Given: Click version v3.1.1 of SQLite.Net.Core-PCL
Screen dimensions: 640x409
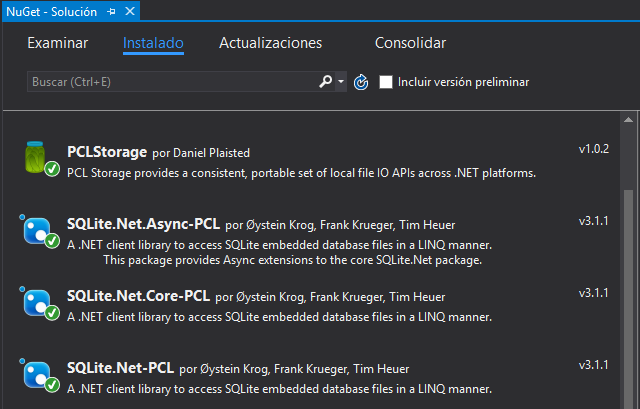Looking at the screenshot, I should point(593,293).
